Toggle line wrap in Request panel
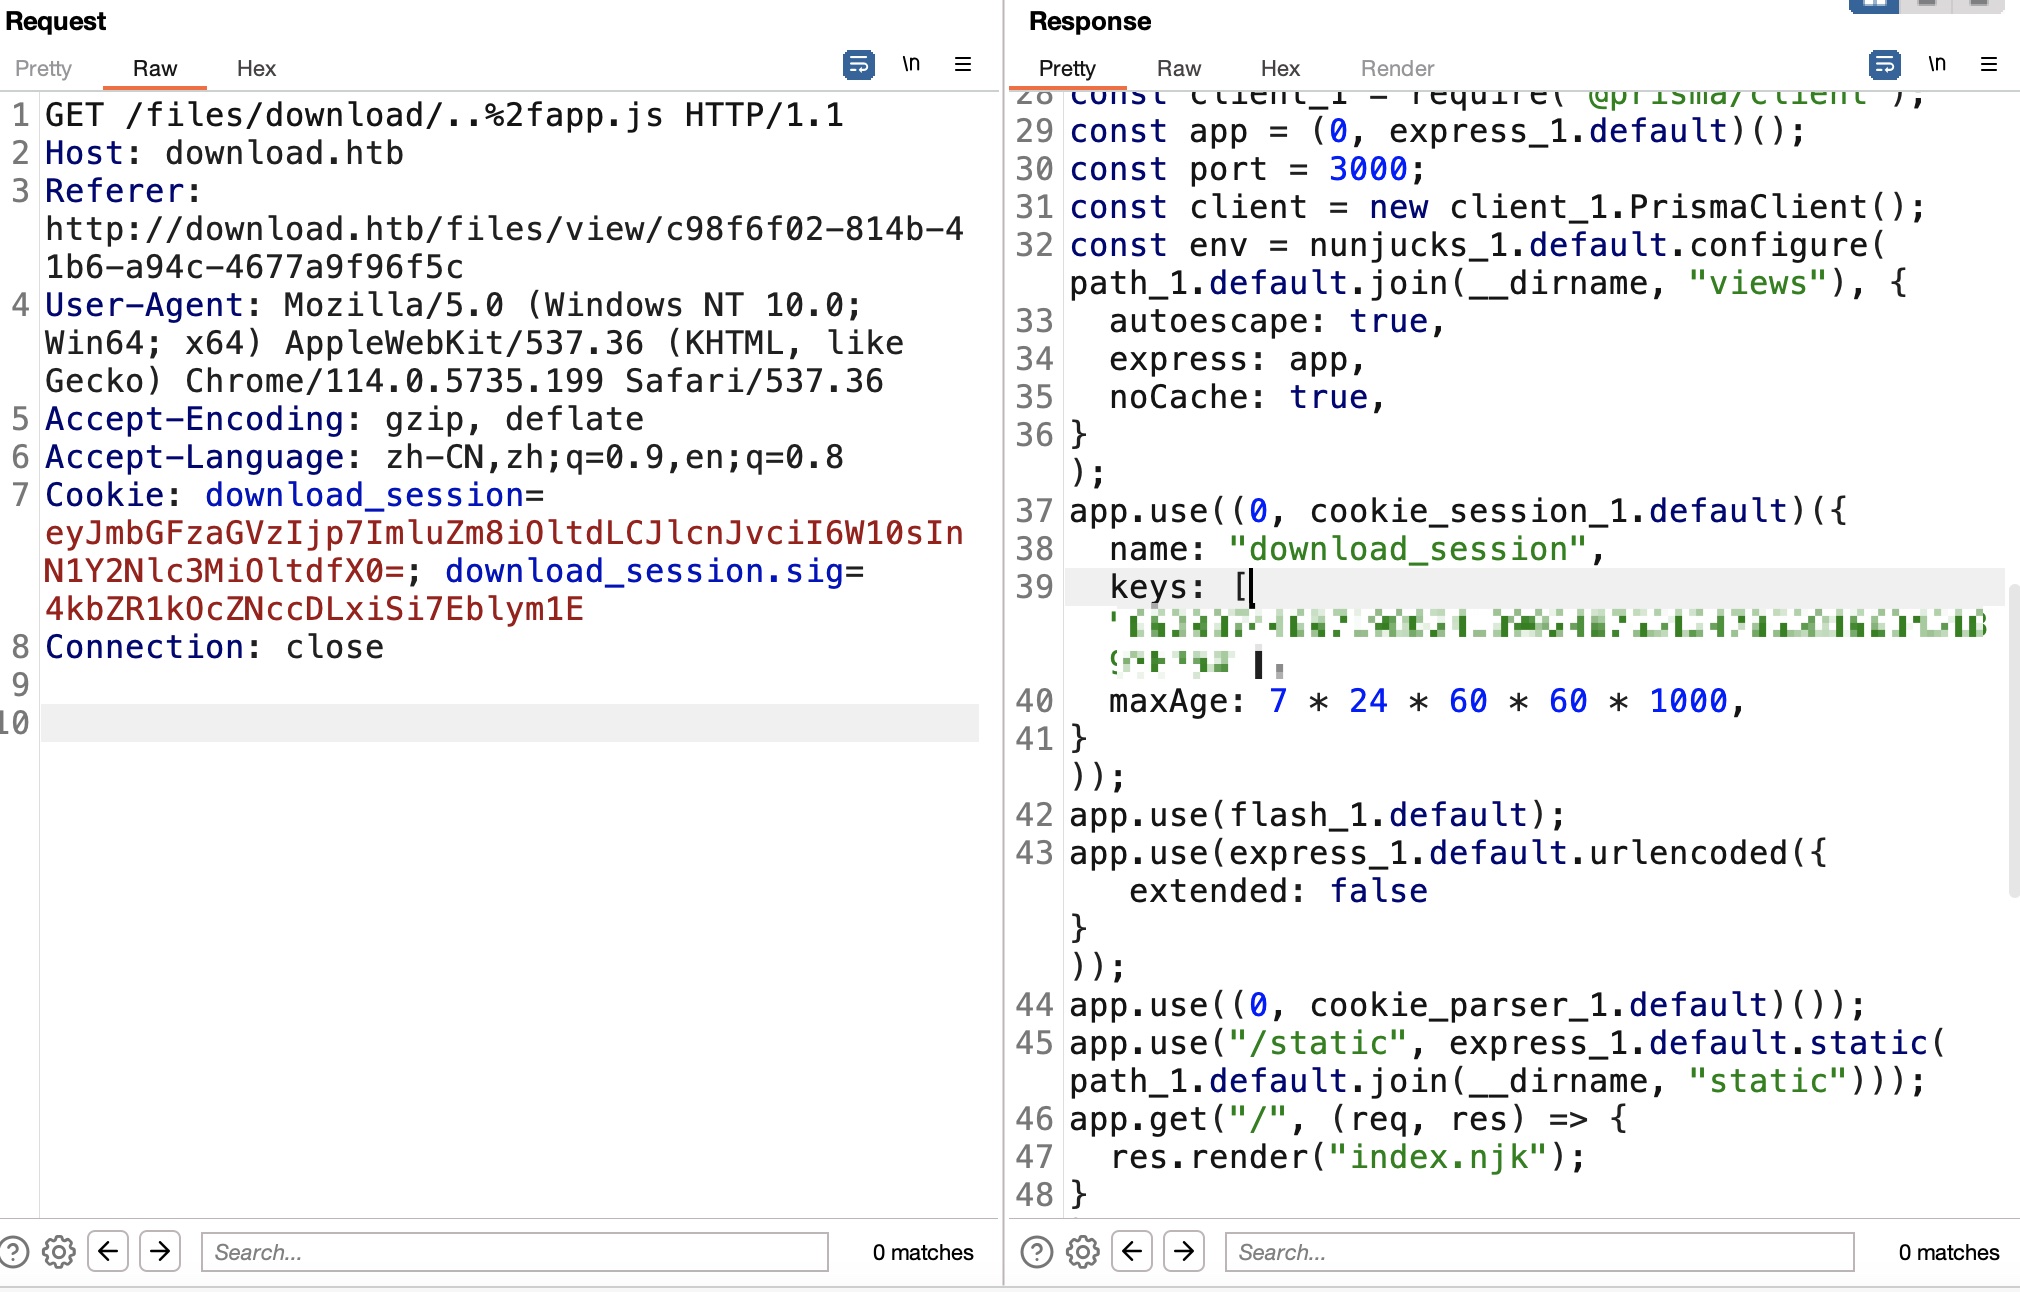The height and width of the screenshot is (1292, 2020). pyautogui.click(x=858, y=65)
